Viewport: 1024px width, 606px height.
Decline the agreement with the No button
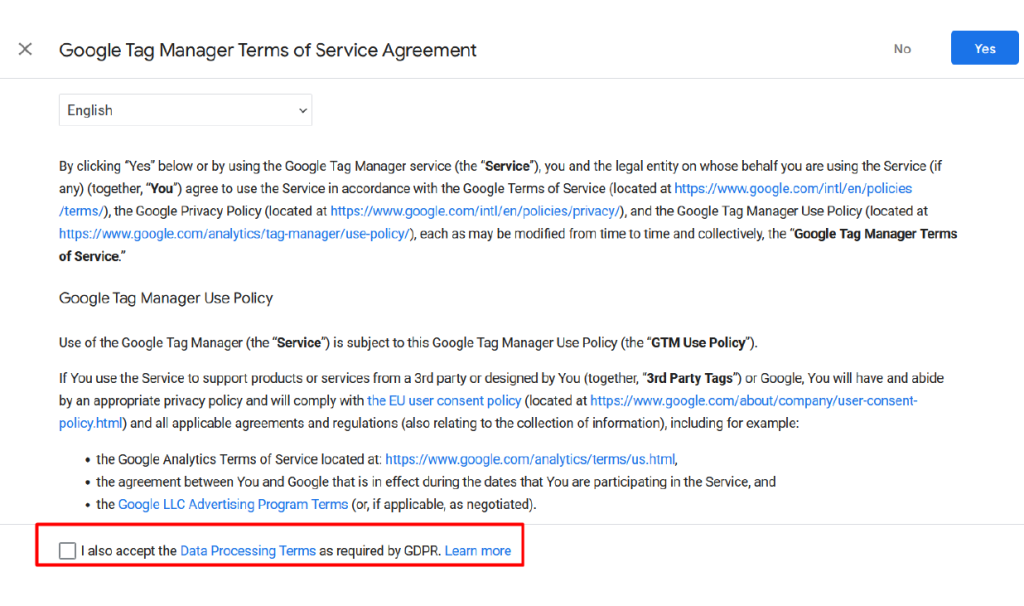point(902,49)
